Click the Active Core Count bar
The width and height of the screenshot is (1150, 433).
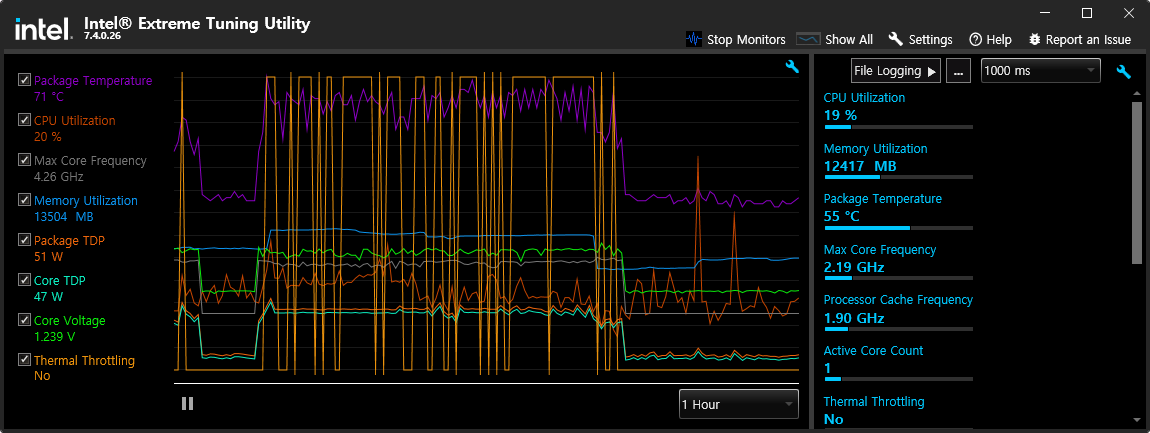[898, 379]
